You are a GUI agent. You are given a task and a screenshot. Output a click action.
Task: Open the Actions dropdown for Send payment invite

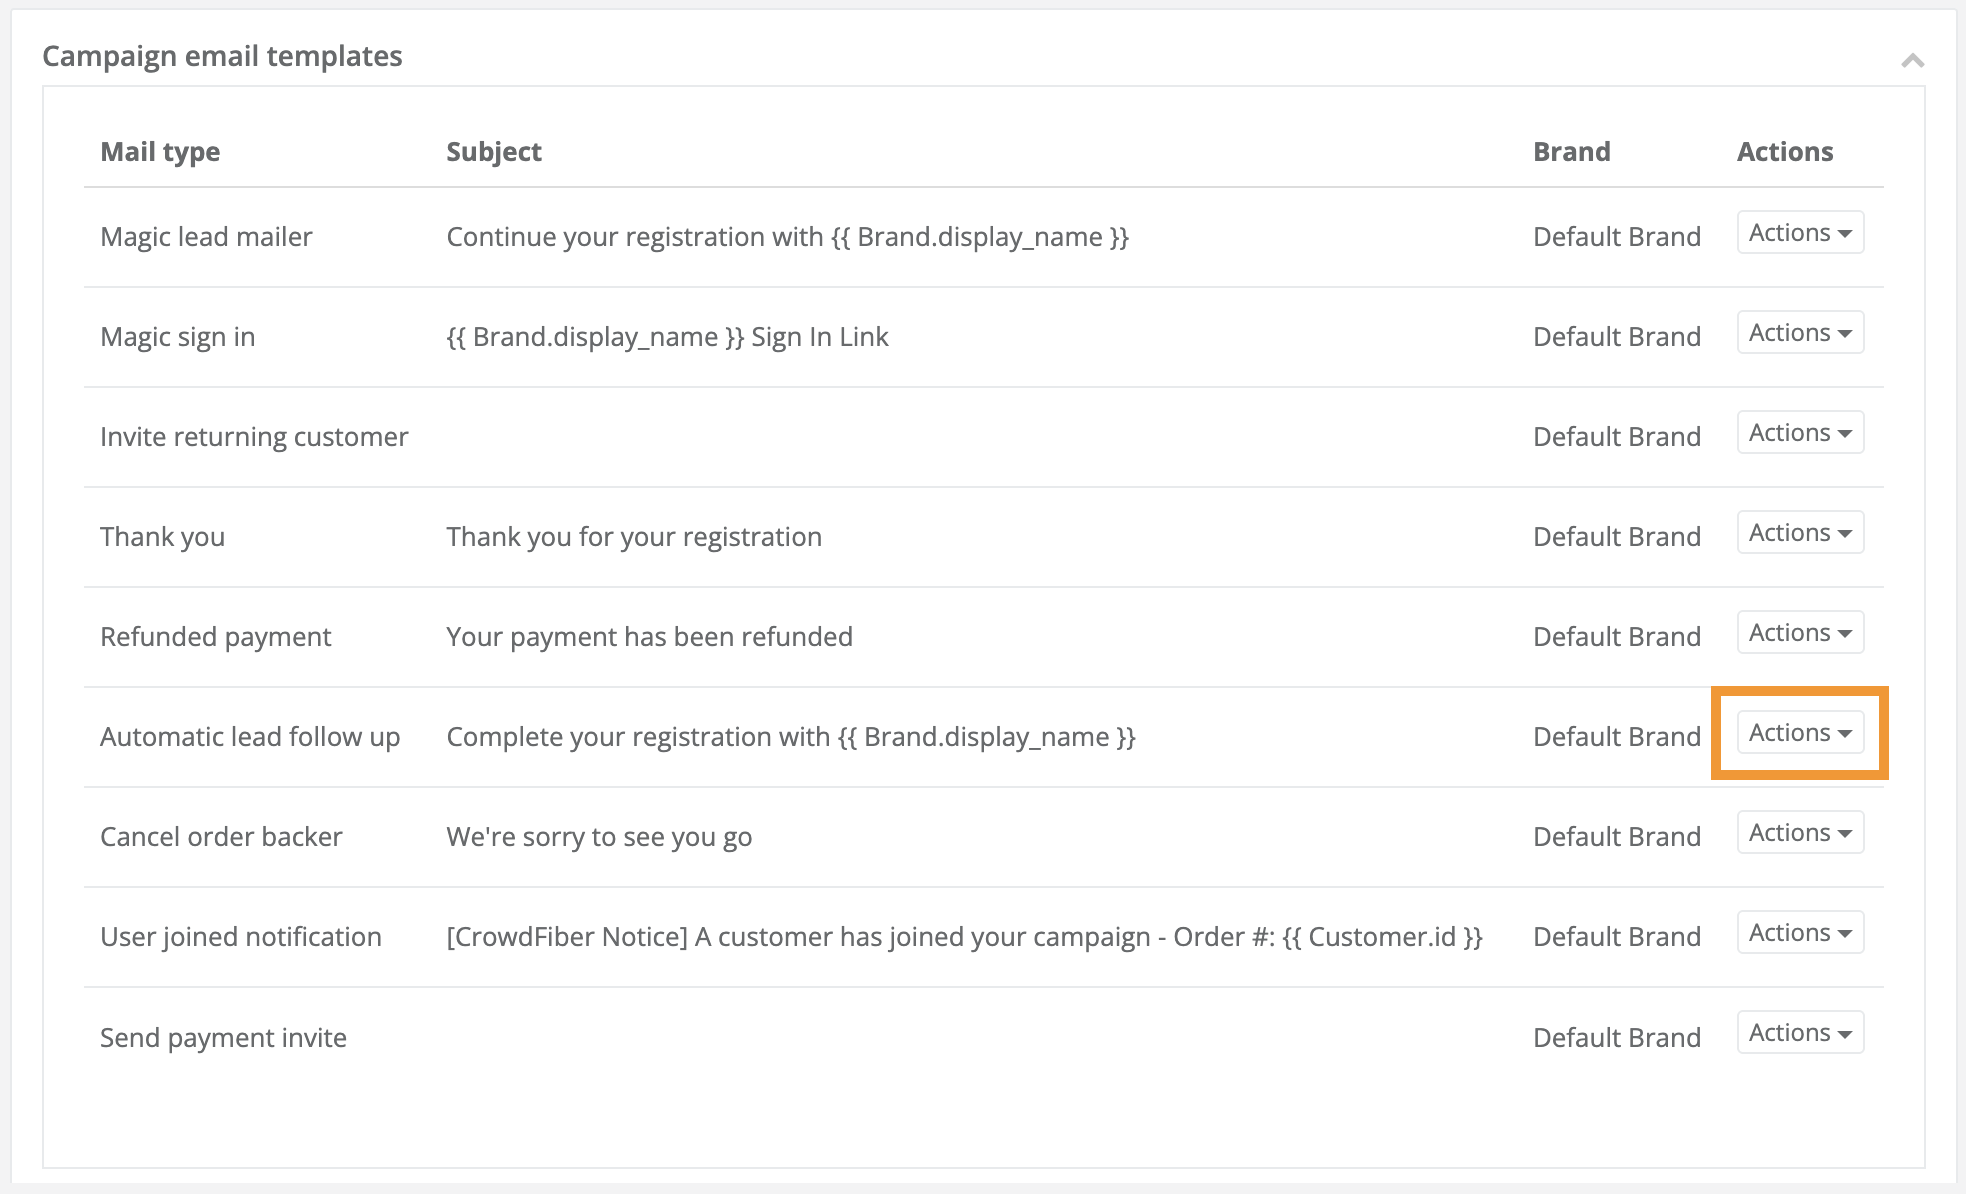click(x=1798, y=1032)
